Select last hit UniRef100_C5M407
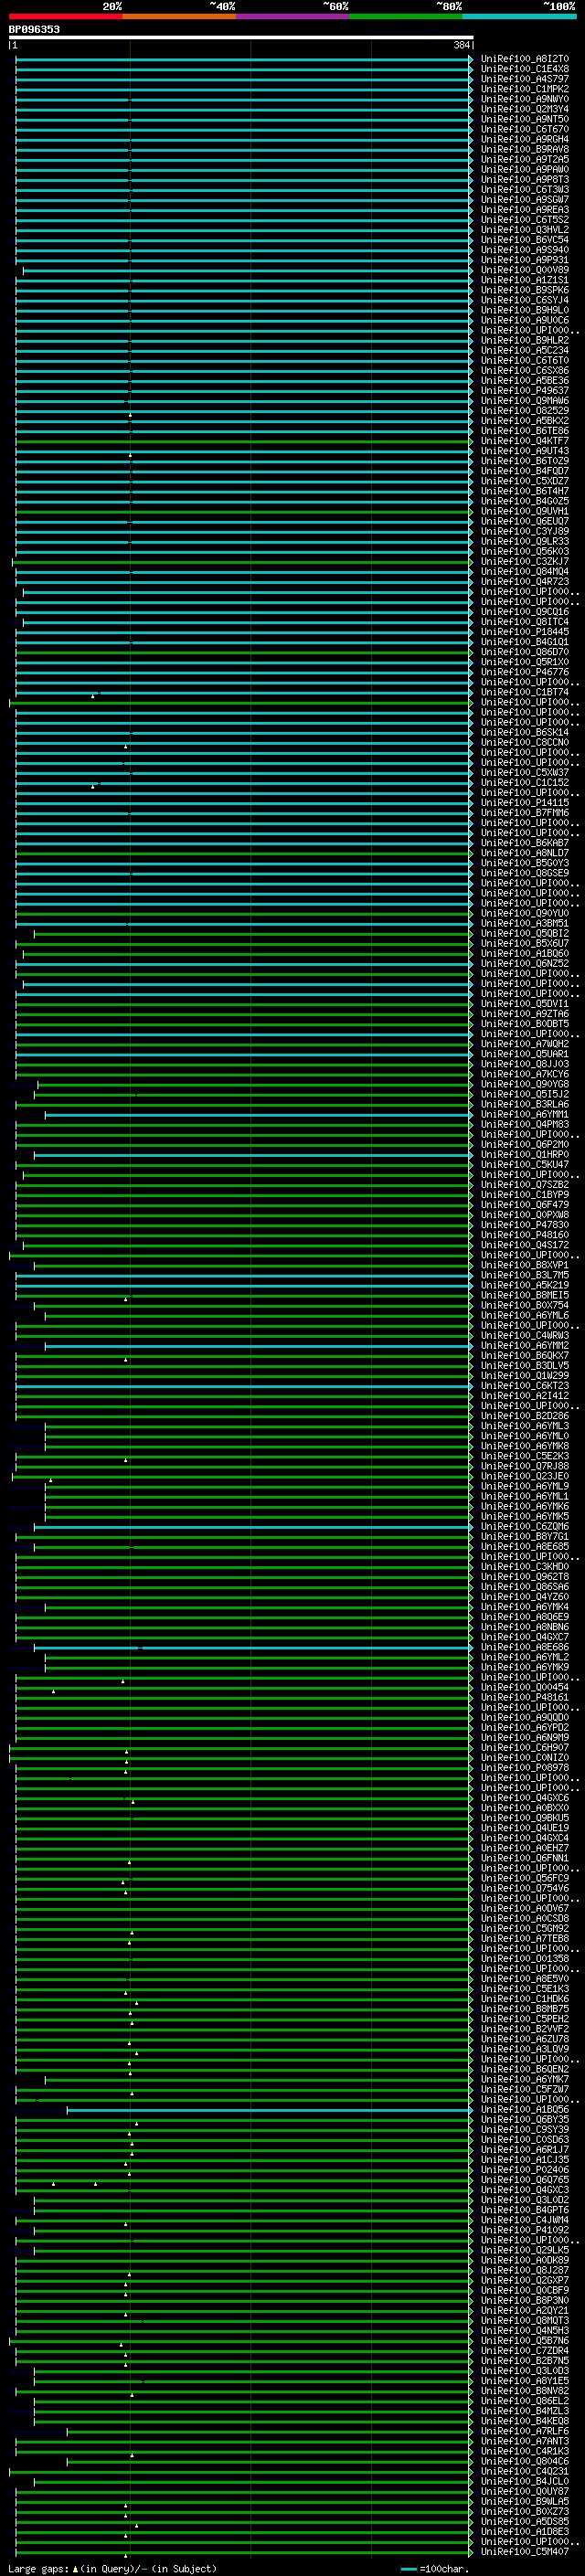Viewport: 585px width, 2576px height. pyautogui.click(x=525, y=2552)
